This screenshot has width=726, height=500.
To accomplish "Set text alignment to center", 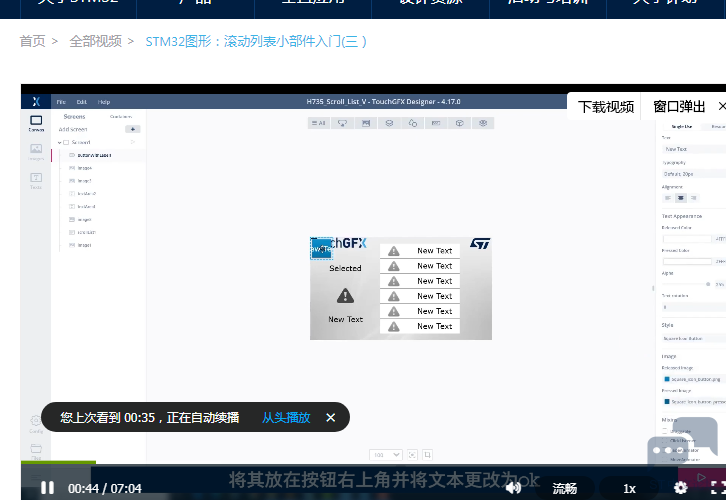I will click(681, 198).
